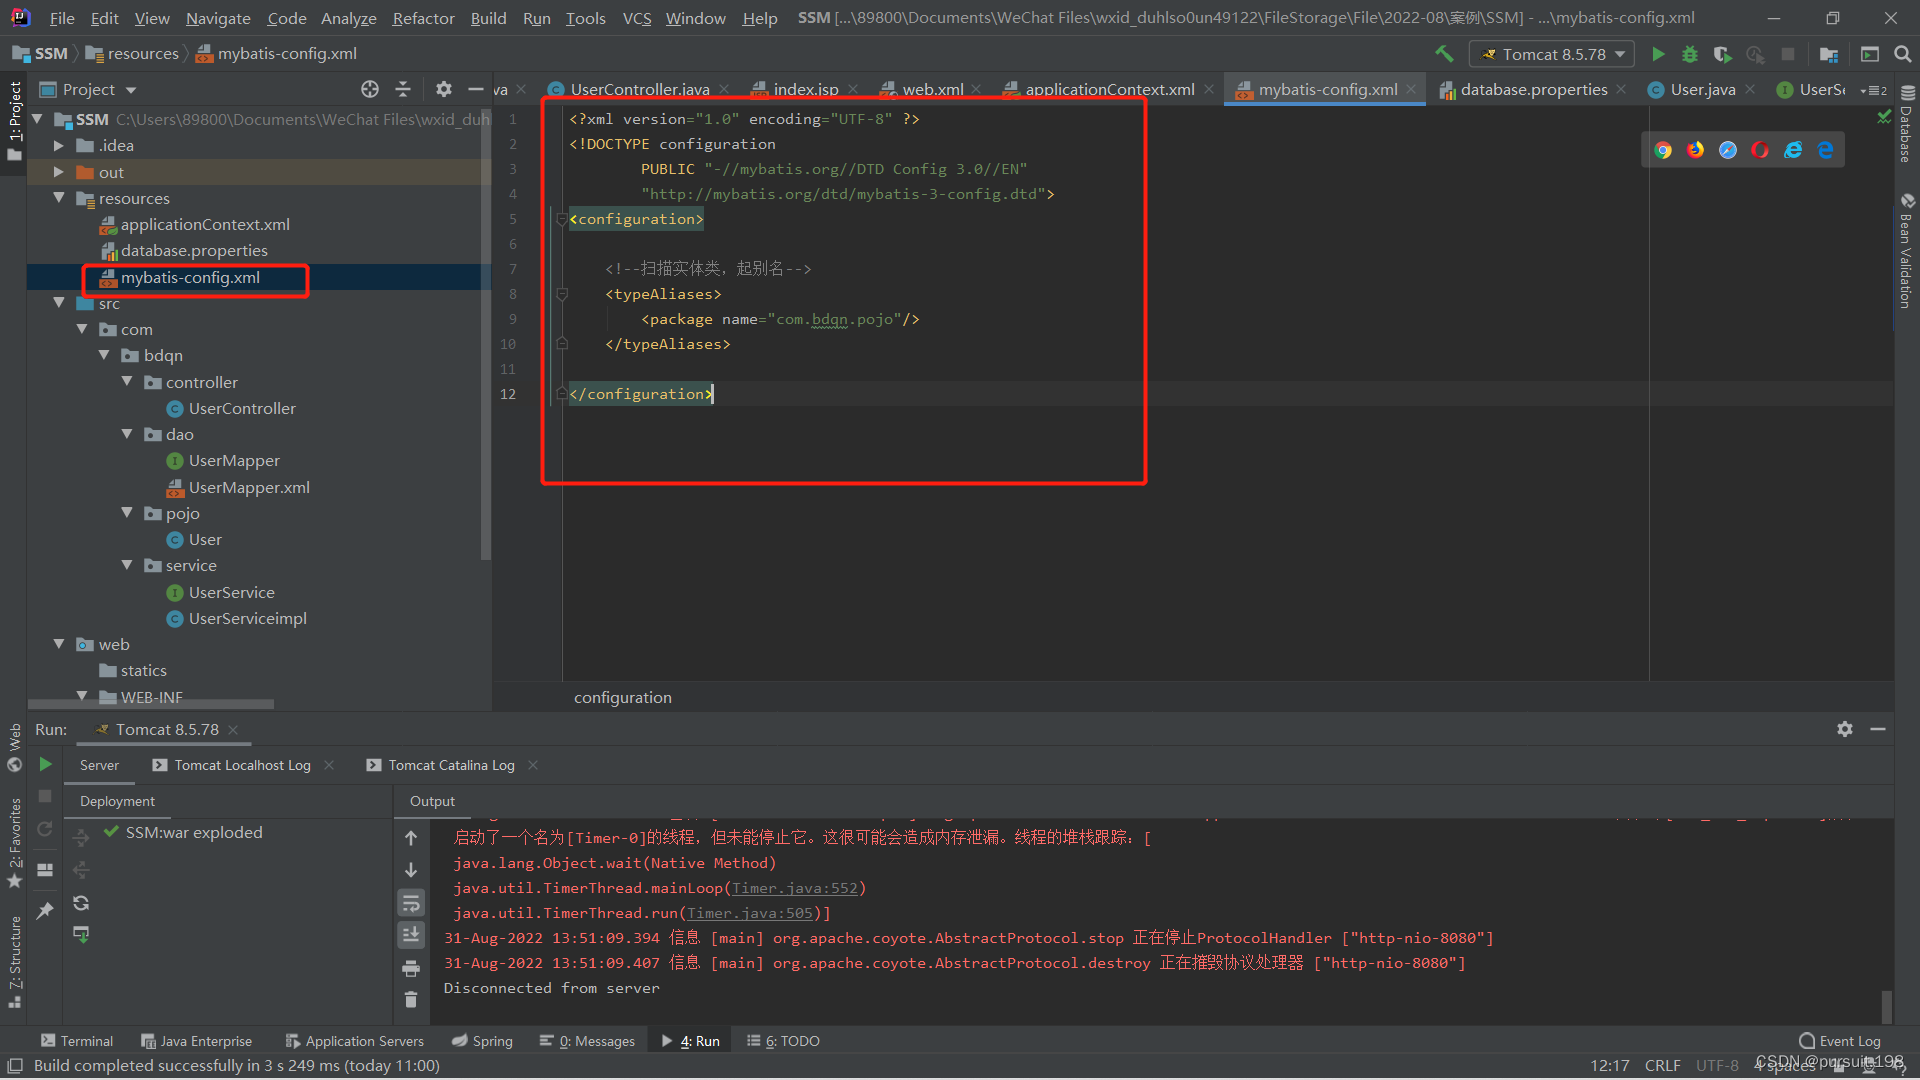Click the Debug bug icon
The height and width of the screenshot is (1080, 1920).
tap(1690, 54)
